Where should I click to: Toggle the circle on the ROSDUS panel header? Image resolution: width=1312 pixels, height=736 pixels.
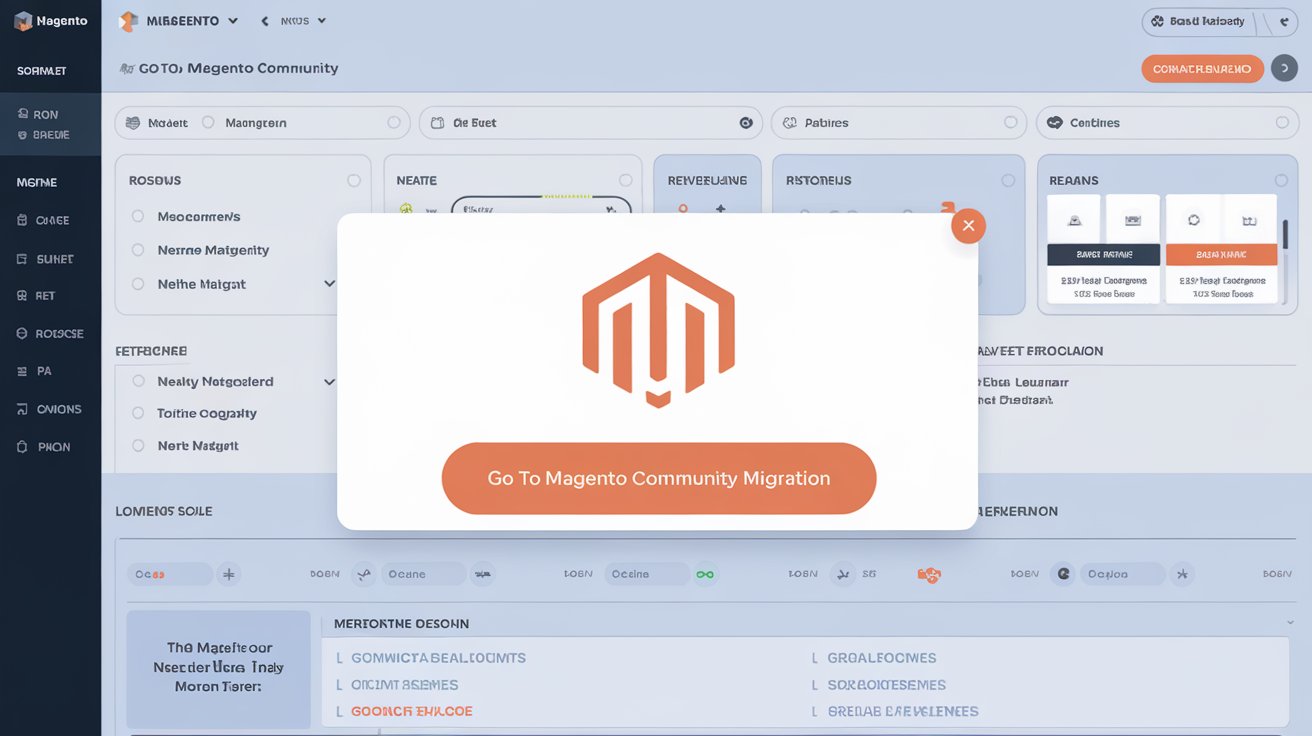(353, 181)
